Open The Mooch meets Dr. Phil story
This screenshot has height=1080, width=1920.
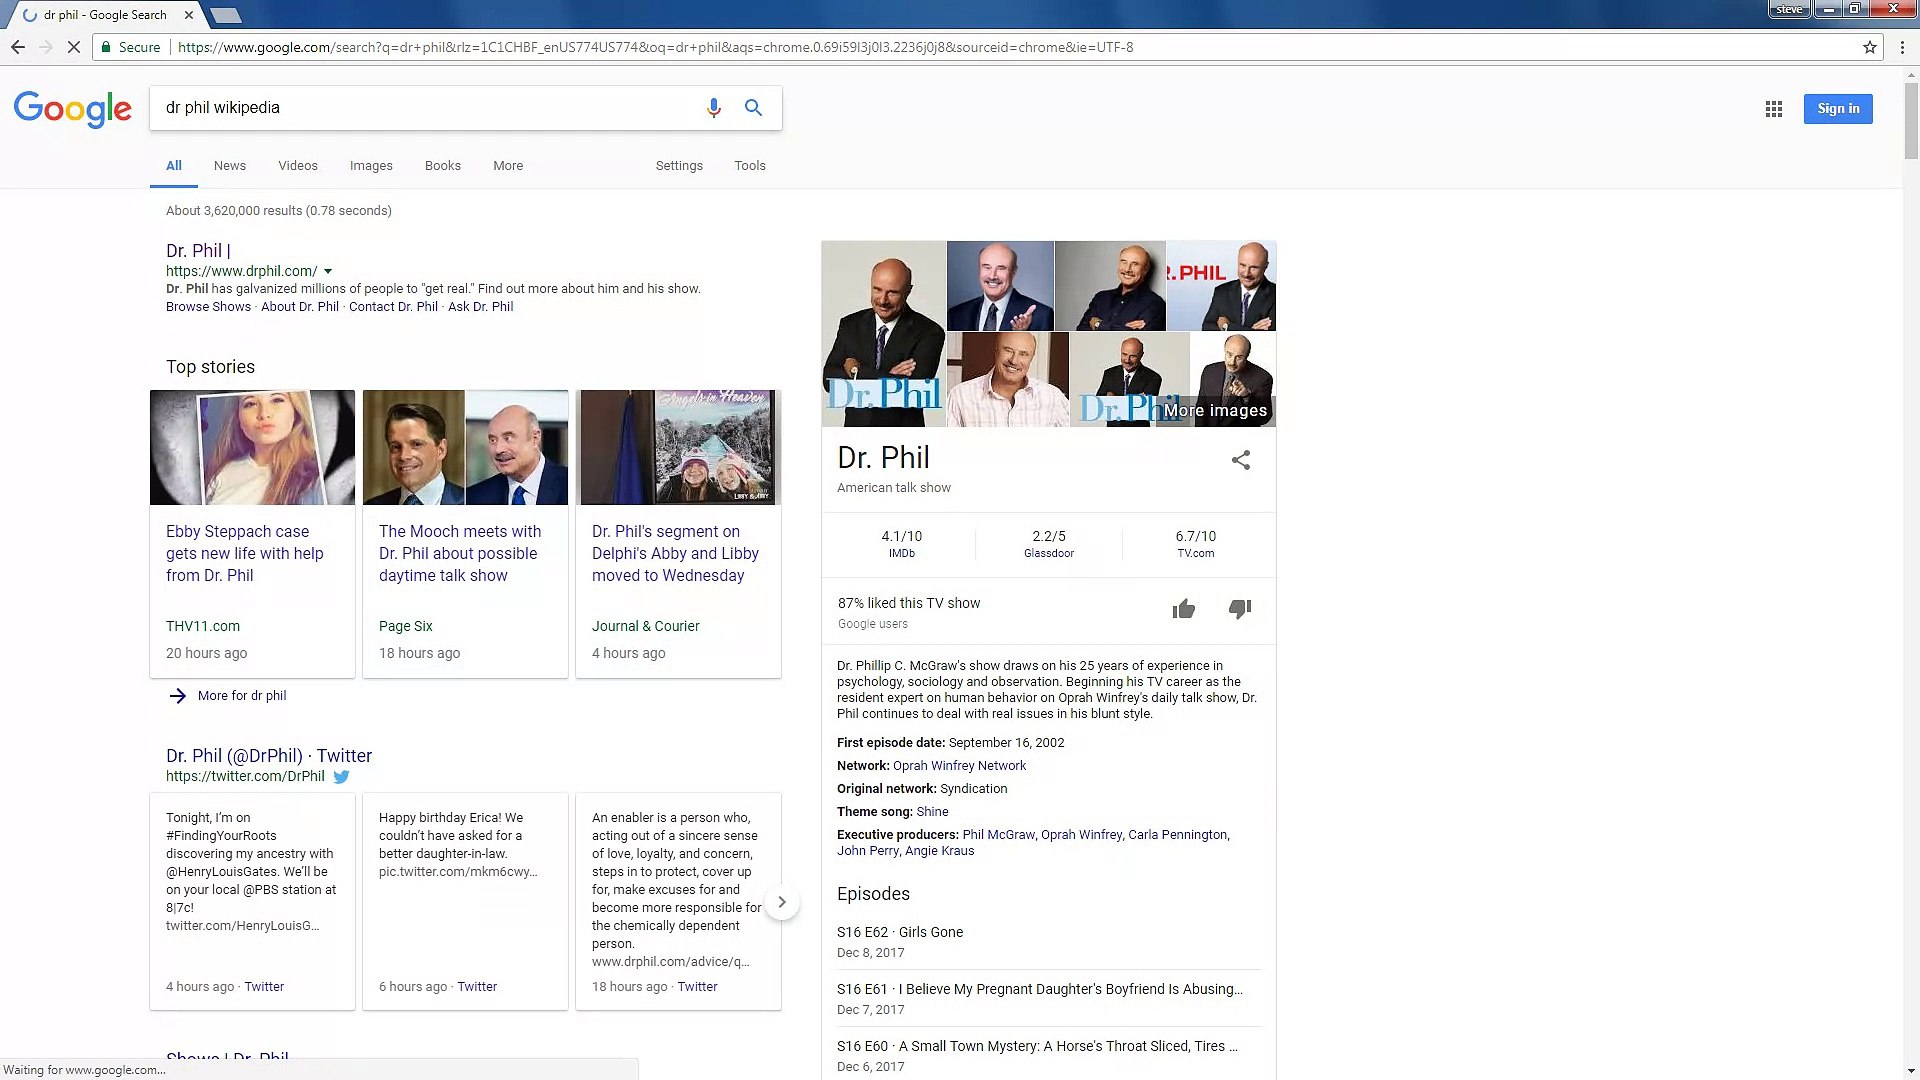point(460,553)
